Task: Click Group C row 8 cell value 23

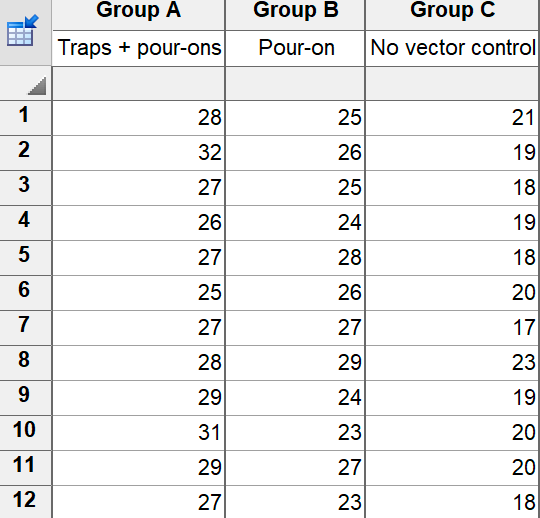Action: point(452,362)
